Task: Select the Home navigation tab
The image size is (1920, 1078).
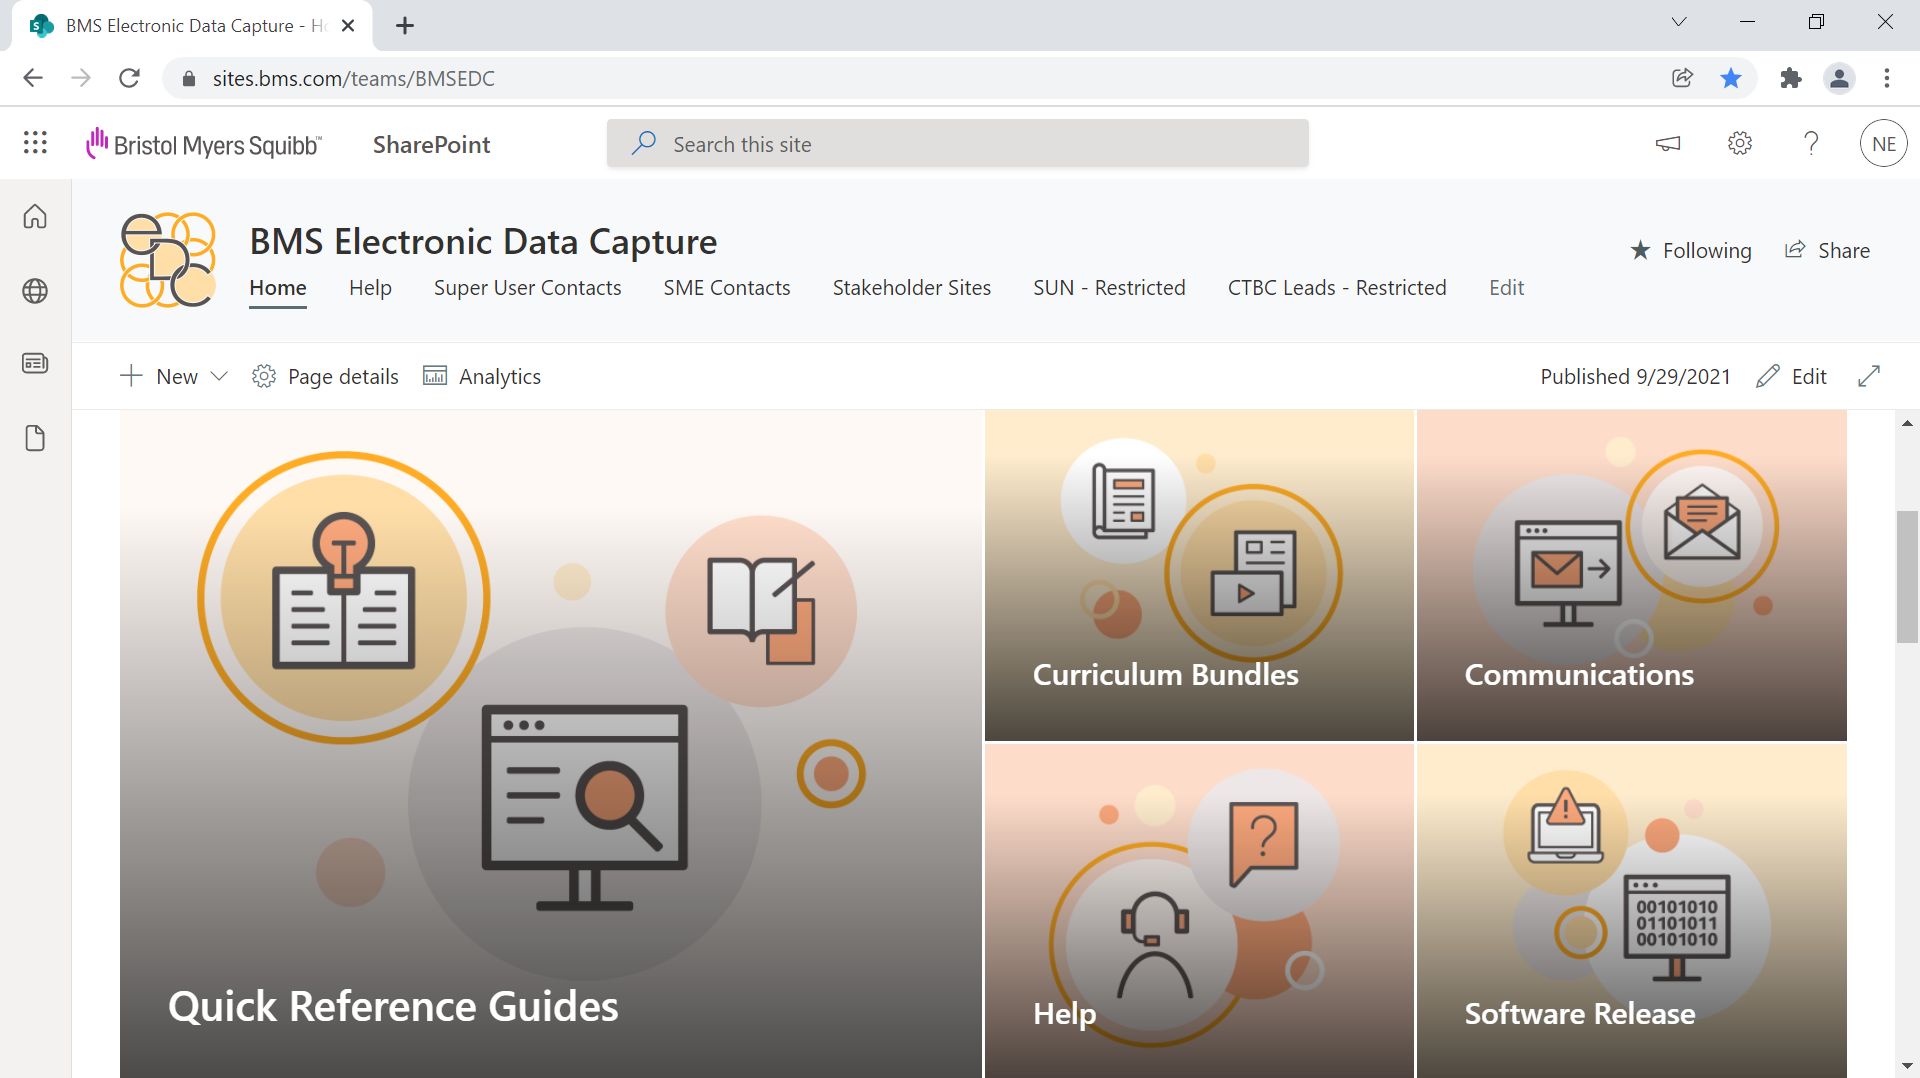Action: 278,288
